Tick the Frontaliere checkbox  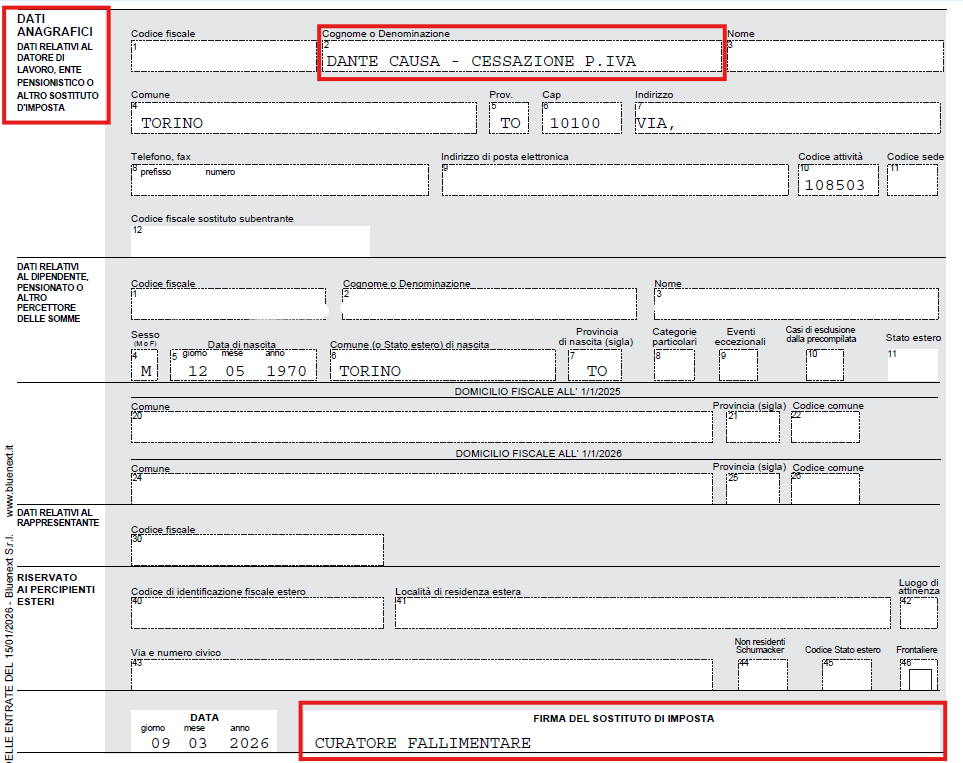tap(919, 679)
